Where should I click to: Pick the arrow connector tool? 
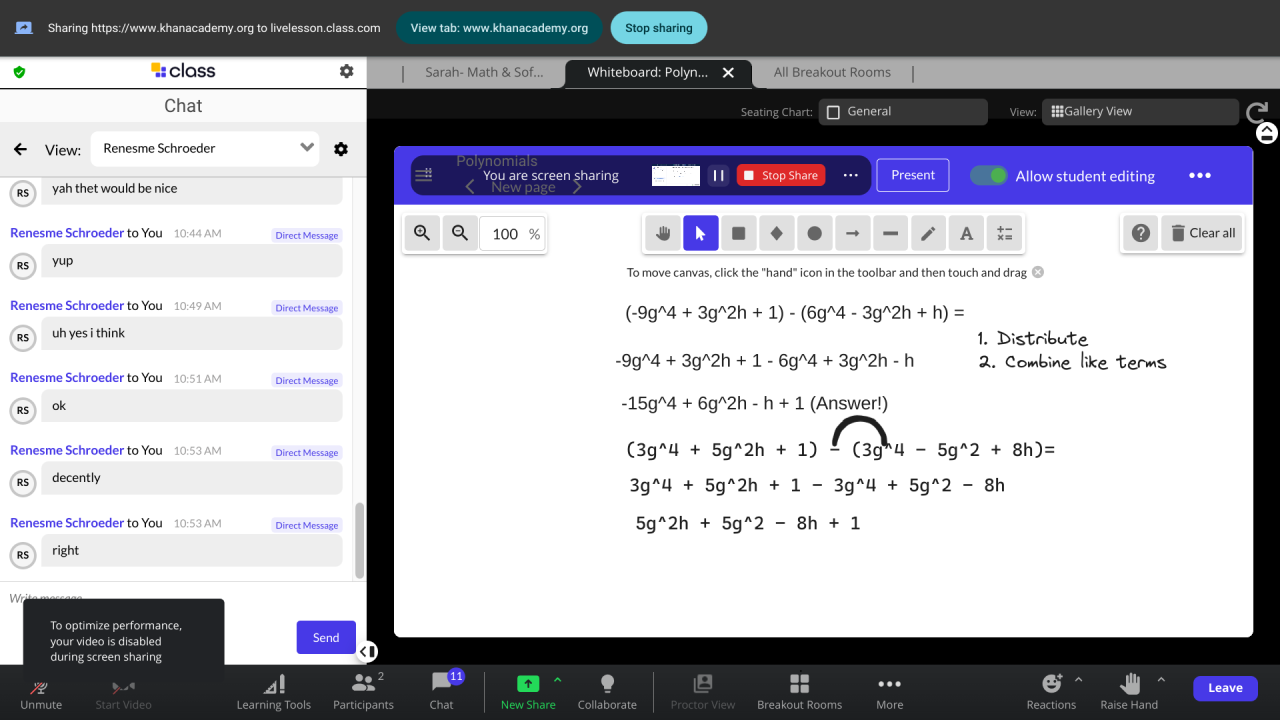click(852, 233)
